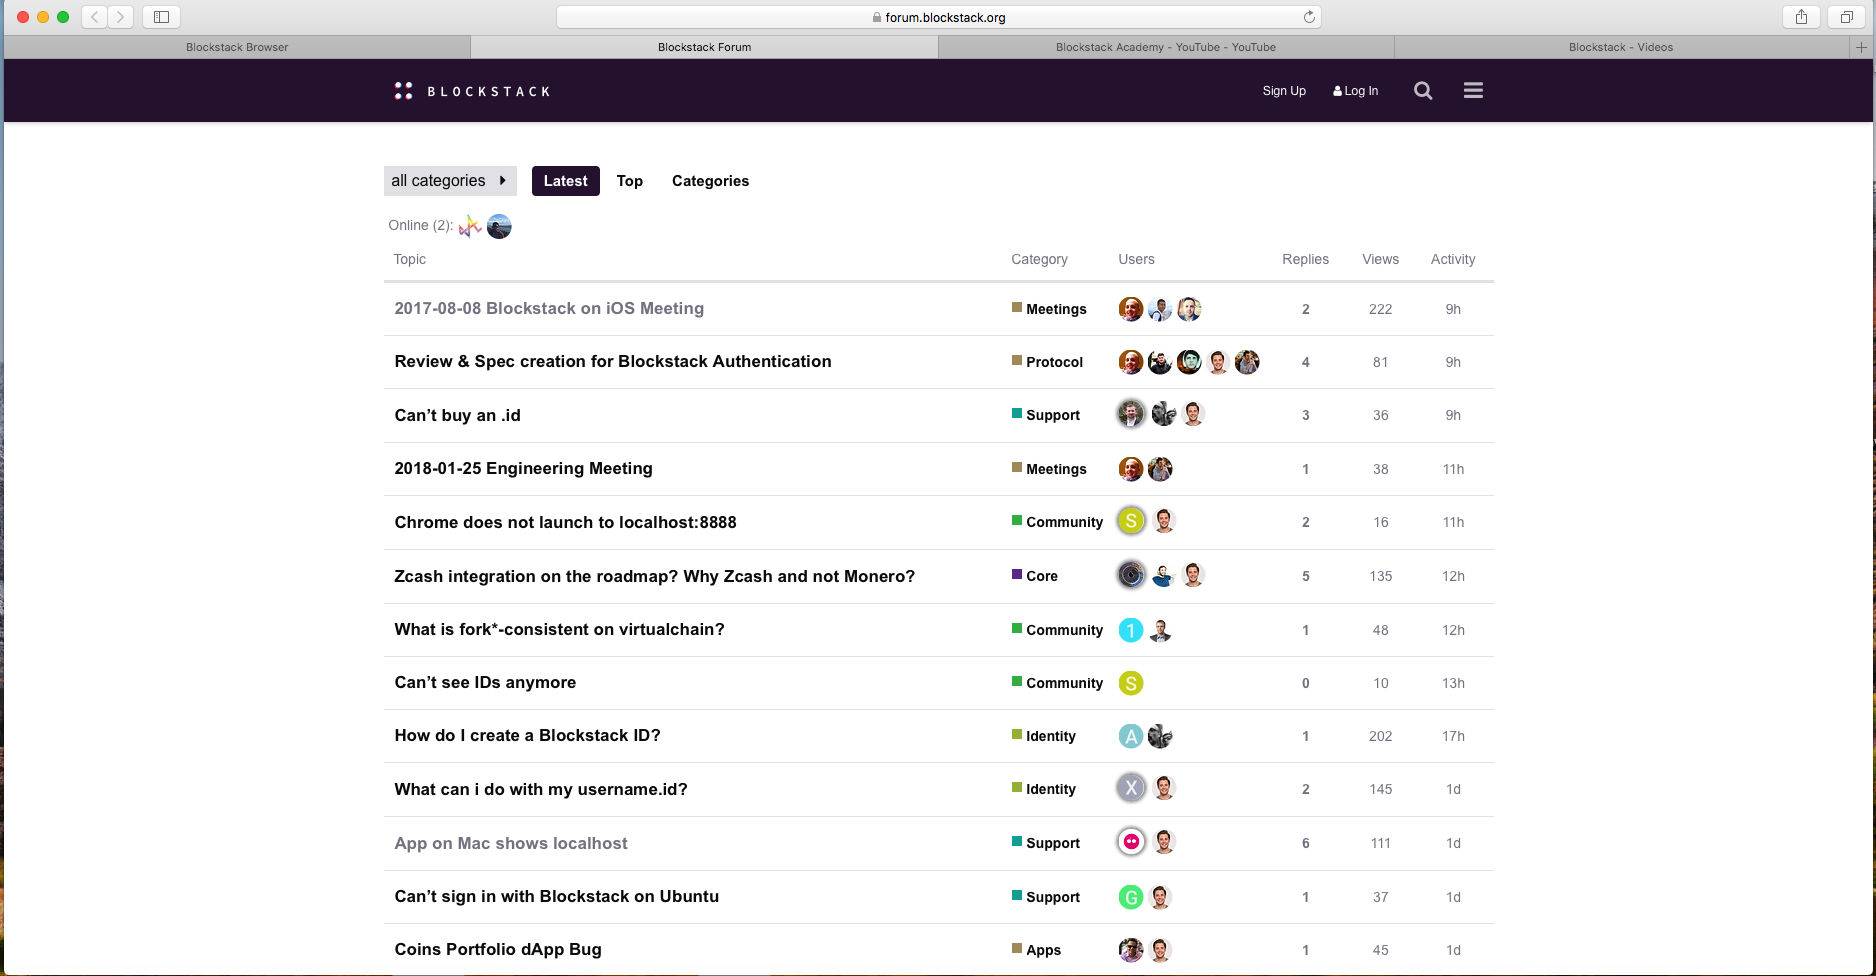Image resolution: width=1876 pixels, height=976 pixels.
Task: Click the Protocol category label
Action: point(1047,362)
